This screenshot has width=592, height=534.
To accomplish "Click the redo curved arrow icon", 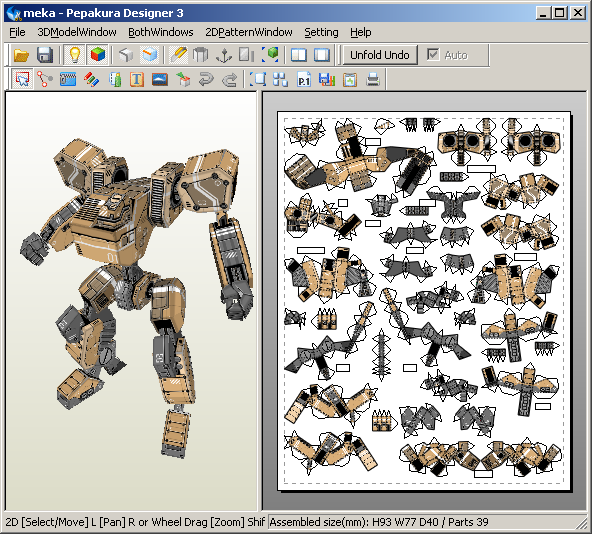I will 229,79.
